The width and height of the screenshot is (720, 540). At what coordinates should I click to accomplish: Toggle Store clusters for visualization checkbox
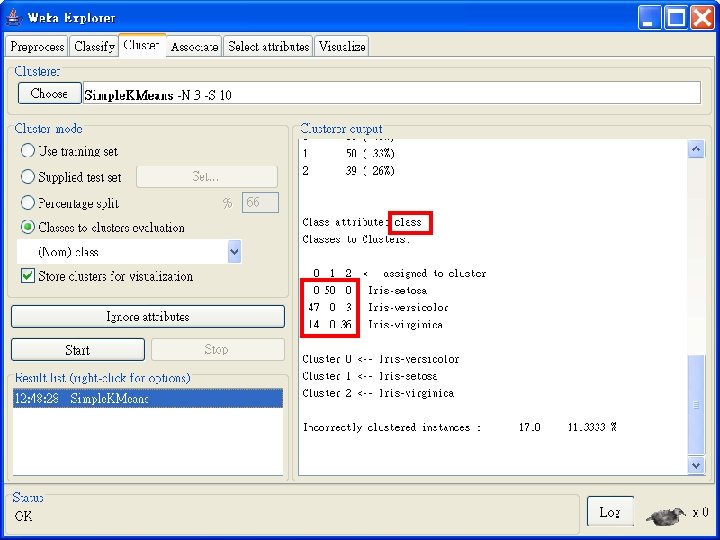28,276
